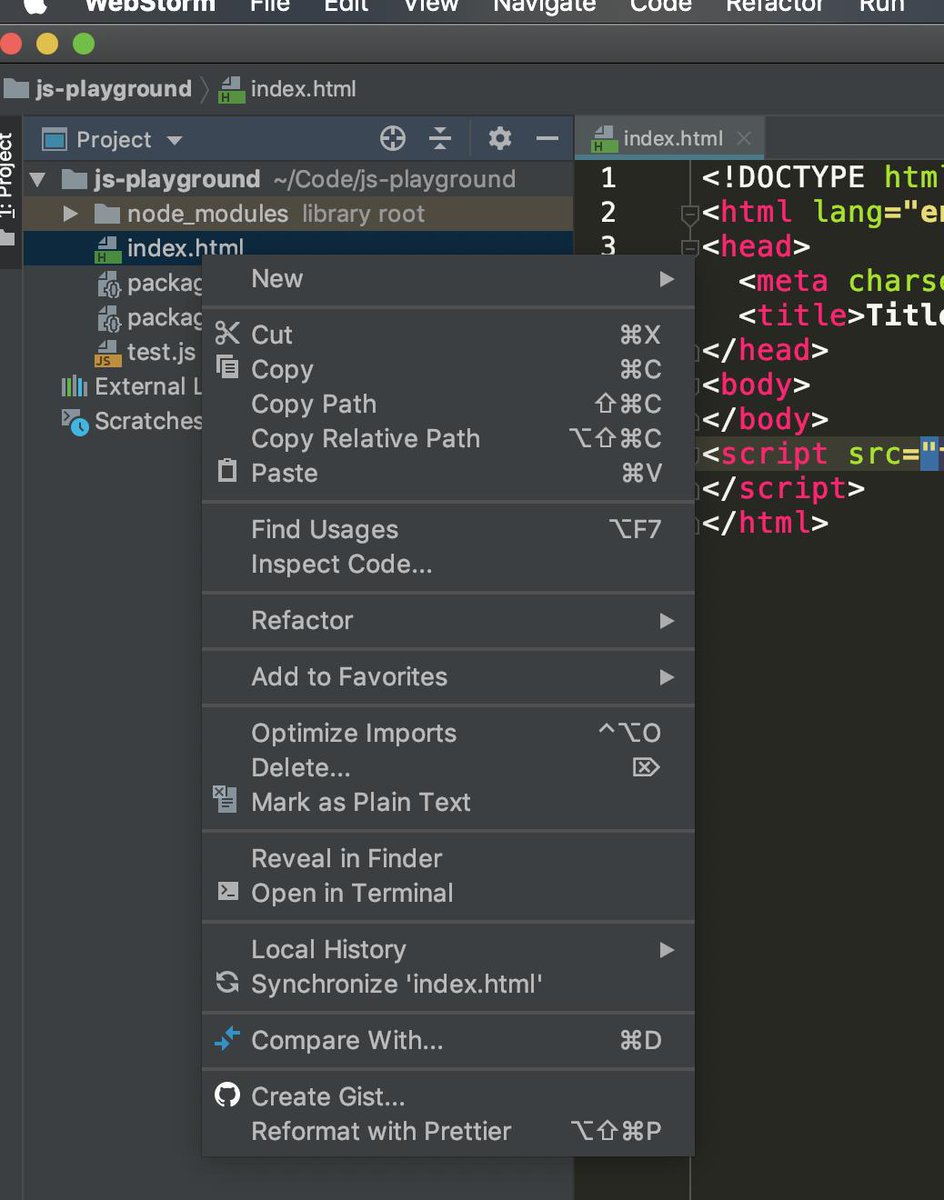Choose Reformat with Prettier
Image resolution: width=944 pixels, height=1200 pixels.
448,1131
